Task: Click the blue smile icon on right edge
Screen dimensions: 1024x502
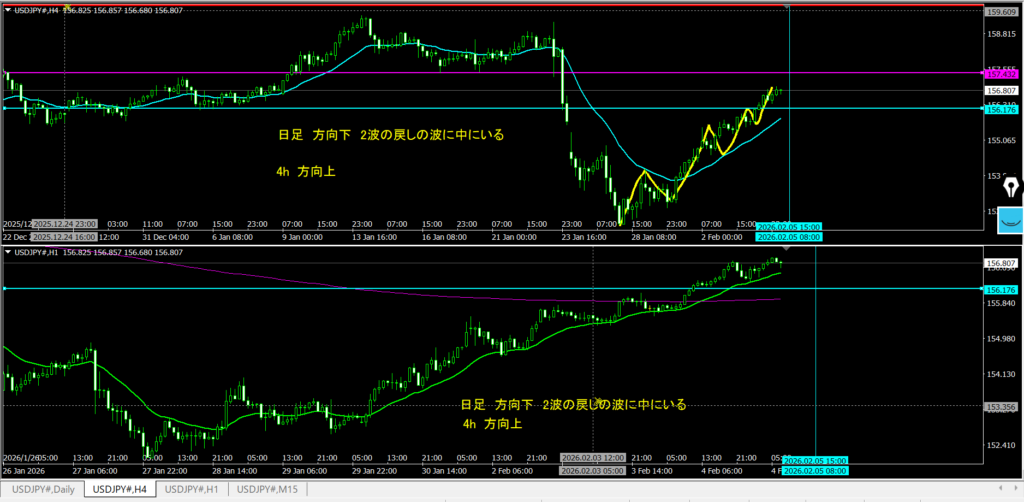Action: tap(1009, 220)
